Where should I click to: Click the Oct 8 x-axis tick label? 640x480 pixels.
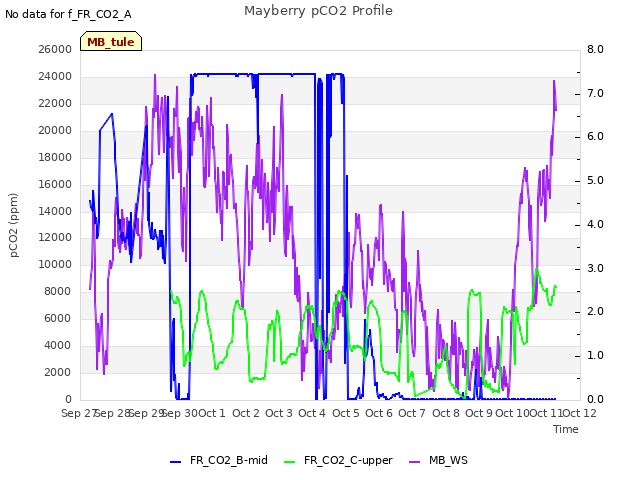(446, 413)
